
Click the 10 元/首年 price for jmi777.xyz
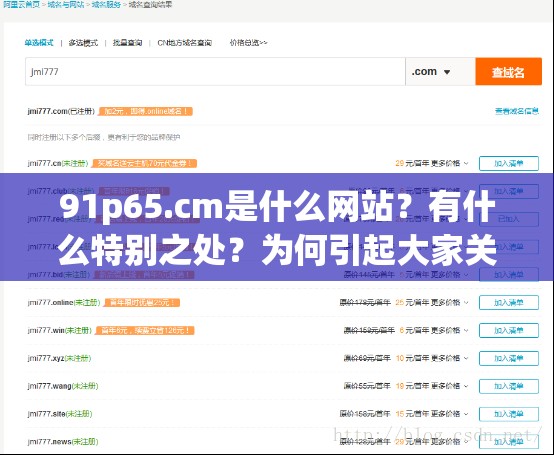pyautogui.click(x=412, y=358)
